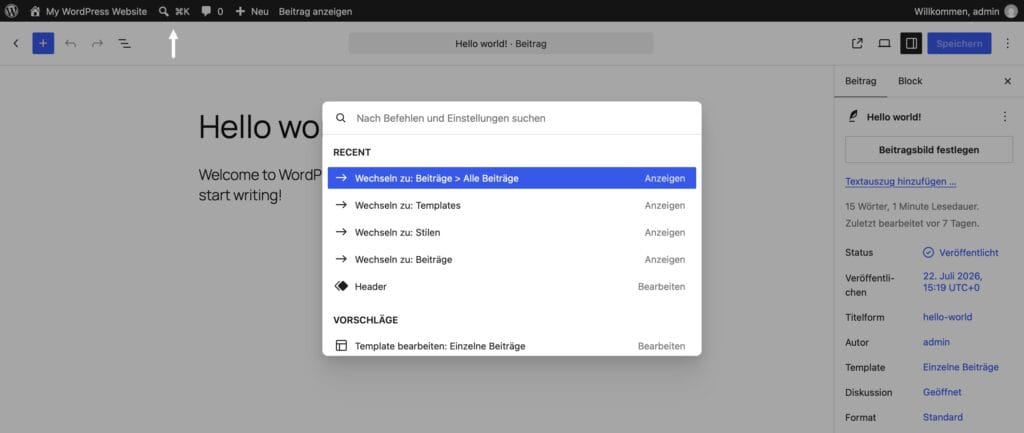
Task: Open the document overview list icon
Action: coord(124,44)
